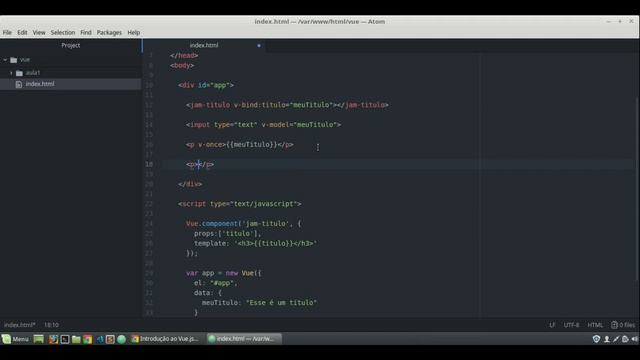Select the vue folder icon
This screenshot has height=360, width=640.
(x=14, y=60)
